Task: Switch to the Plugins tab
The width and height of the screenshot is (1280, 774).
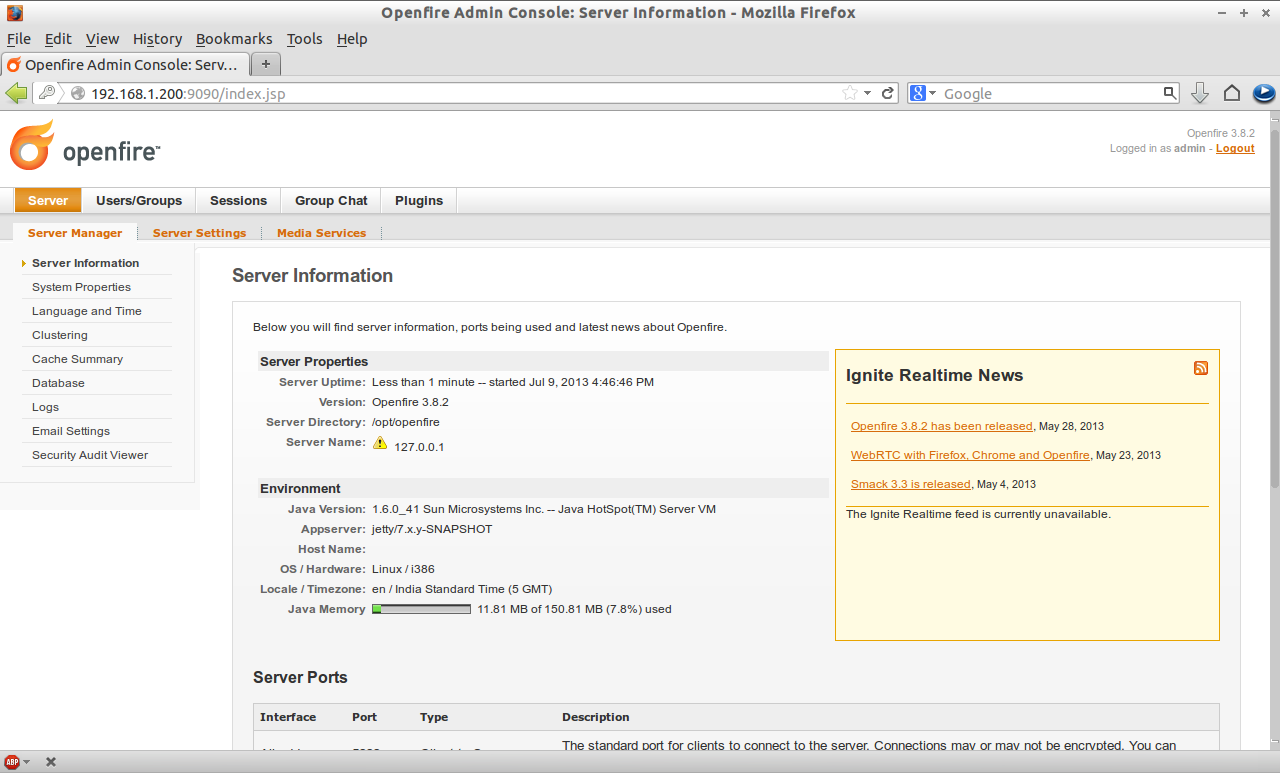Action: pyautogui.click(x=419, y=200)
